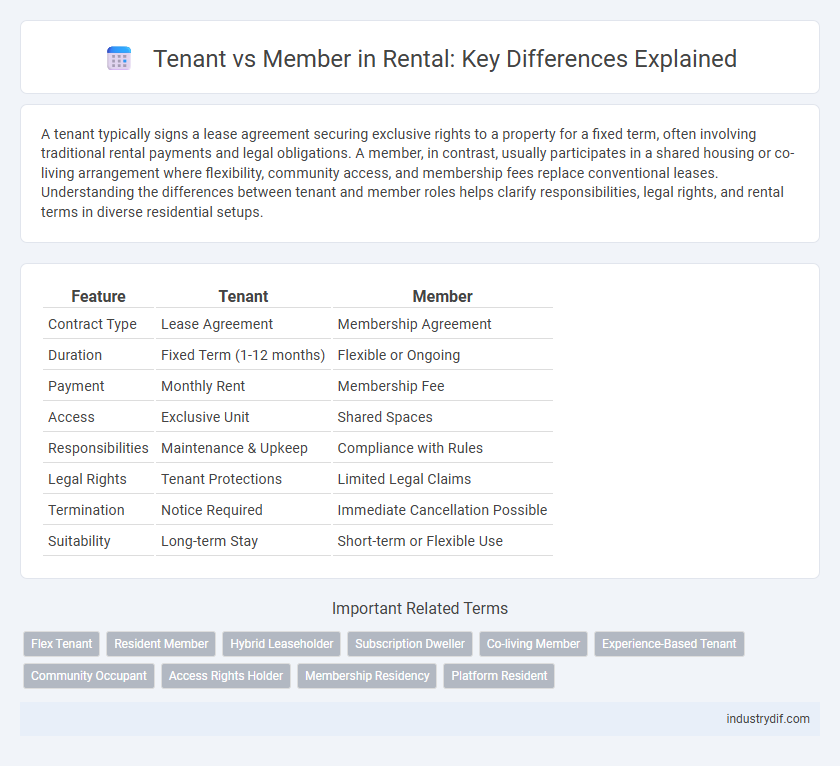Select the Immediate Cancellation Possible cell
The height and width of the screenshot is (766, 840).
click(x=442, y=510)
